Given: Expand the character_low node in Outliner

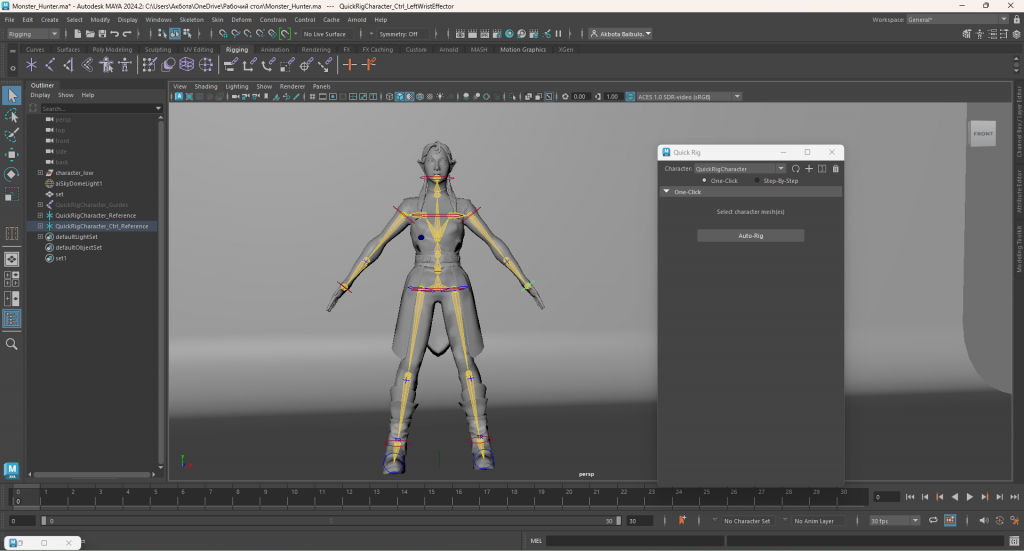Looking at the screenshot, I should click(x=40, y=173).
